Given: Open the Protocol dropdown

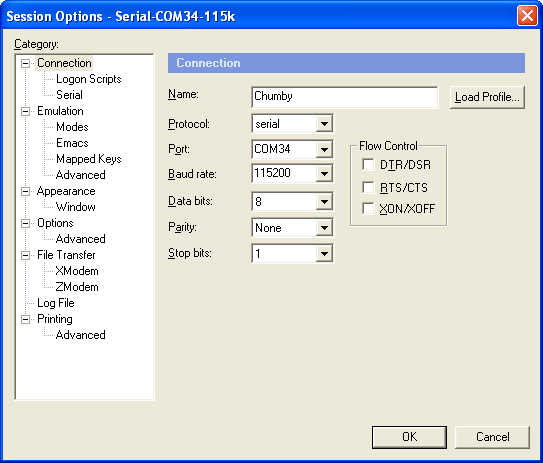Looking at the screenshot, I should (x=324, y=124).
